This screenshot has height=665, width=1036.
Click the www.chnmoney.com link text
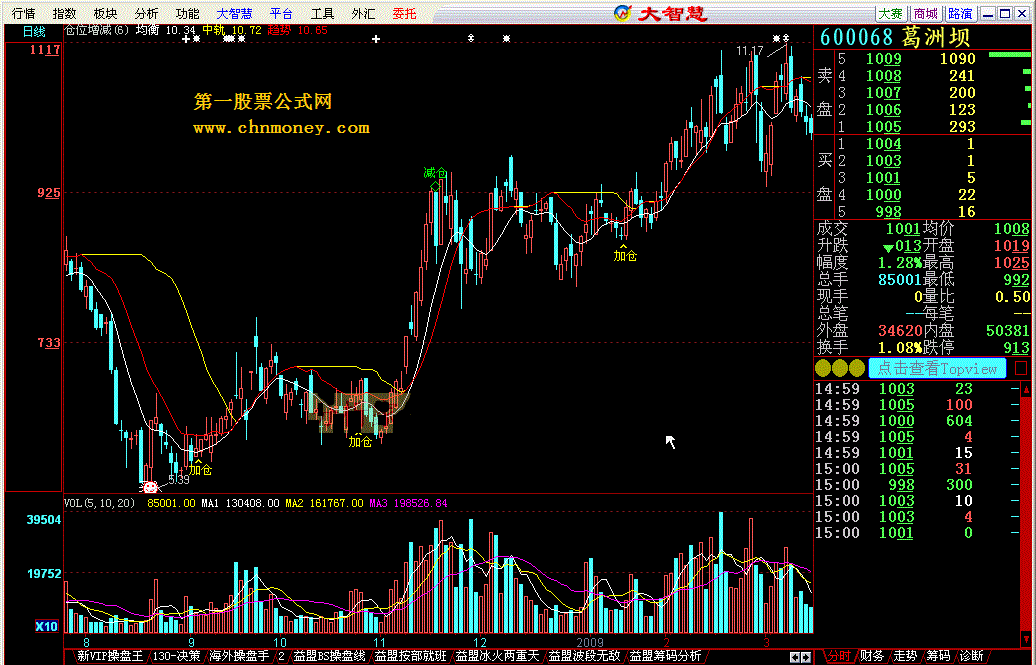pyautogui.click(x=281, y=128)
